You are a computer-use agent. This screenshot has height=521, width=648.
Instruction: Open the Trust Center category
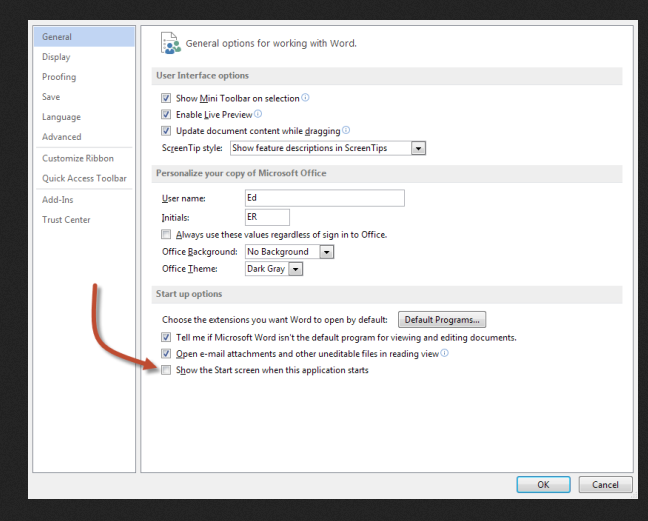tap(84, 220)
